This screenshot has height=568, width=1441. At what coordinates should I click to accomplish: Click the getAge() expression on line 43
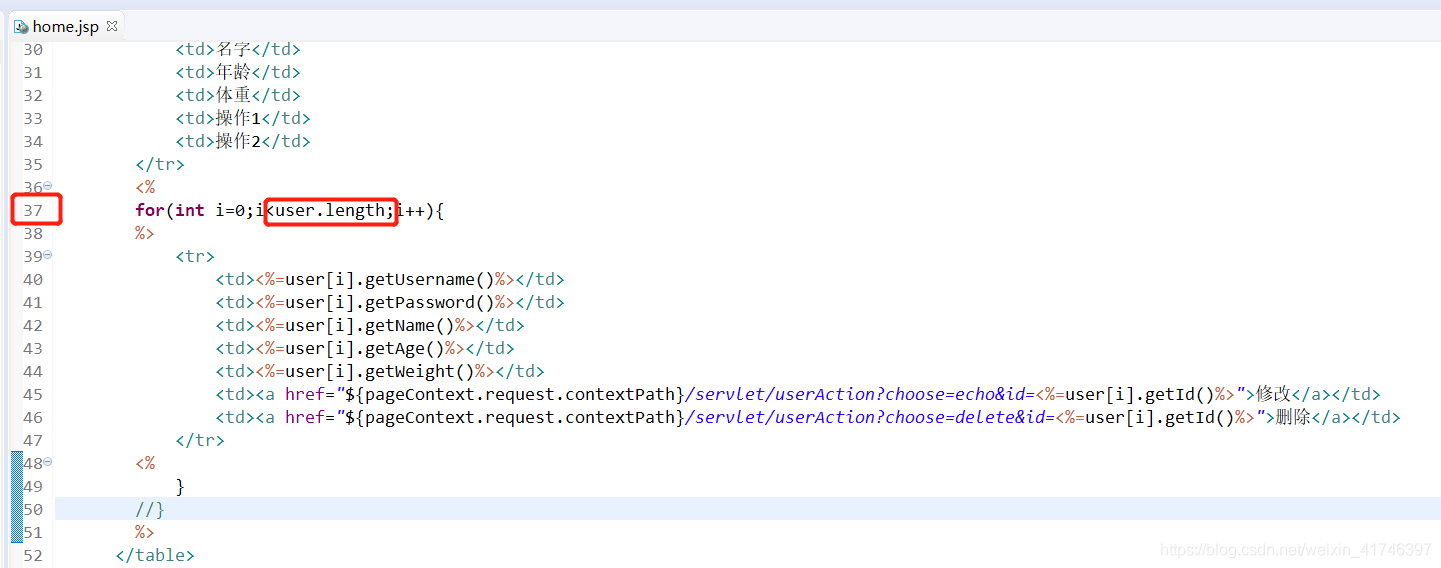pos(365,348)
